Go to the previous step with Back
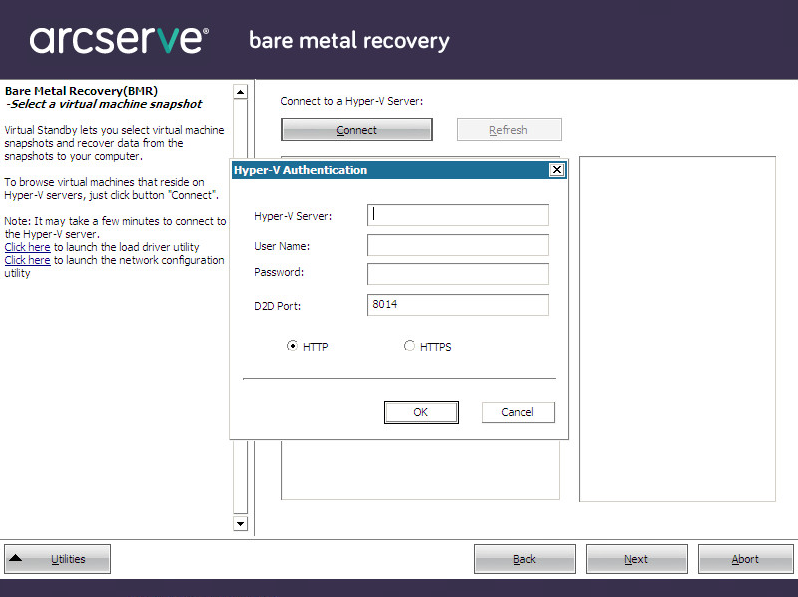 [x=525, y=559]
